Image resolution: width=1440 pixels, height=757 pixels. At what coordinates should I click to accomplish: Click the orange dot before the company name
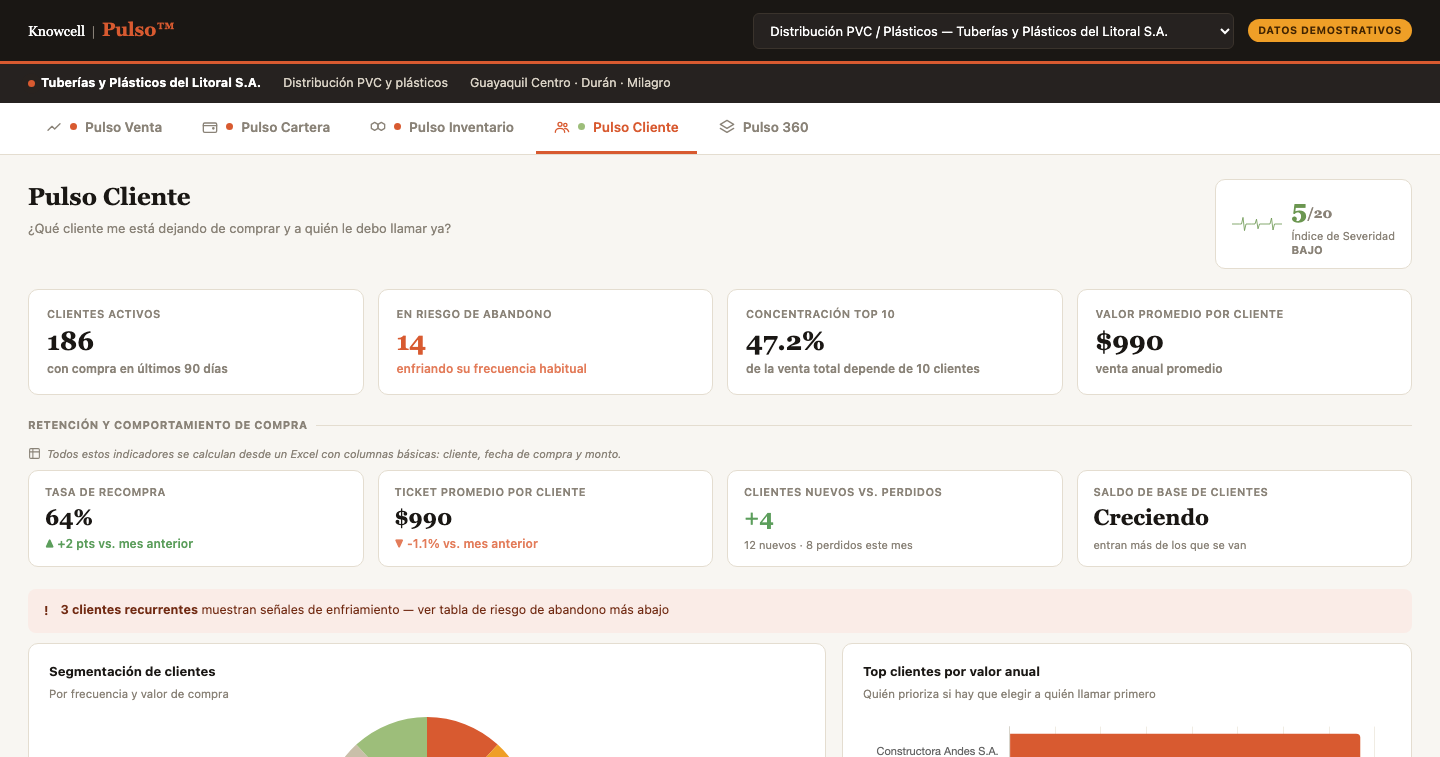coord(32,83)
